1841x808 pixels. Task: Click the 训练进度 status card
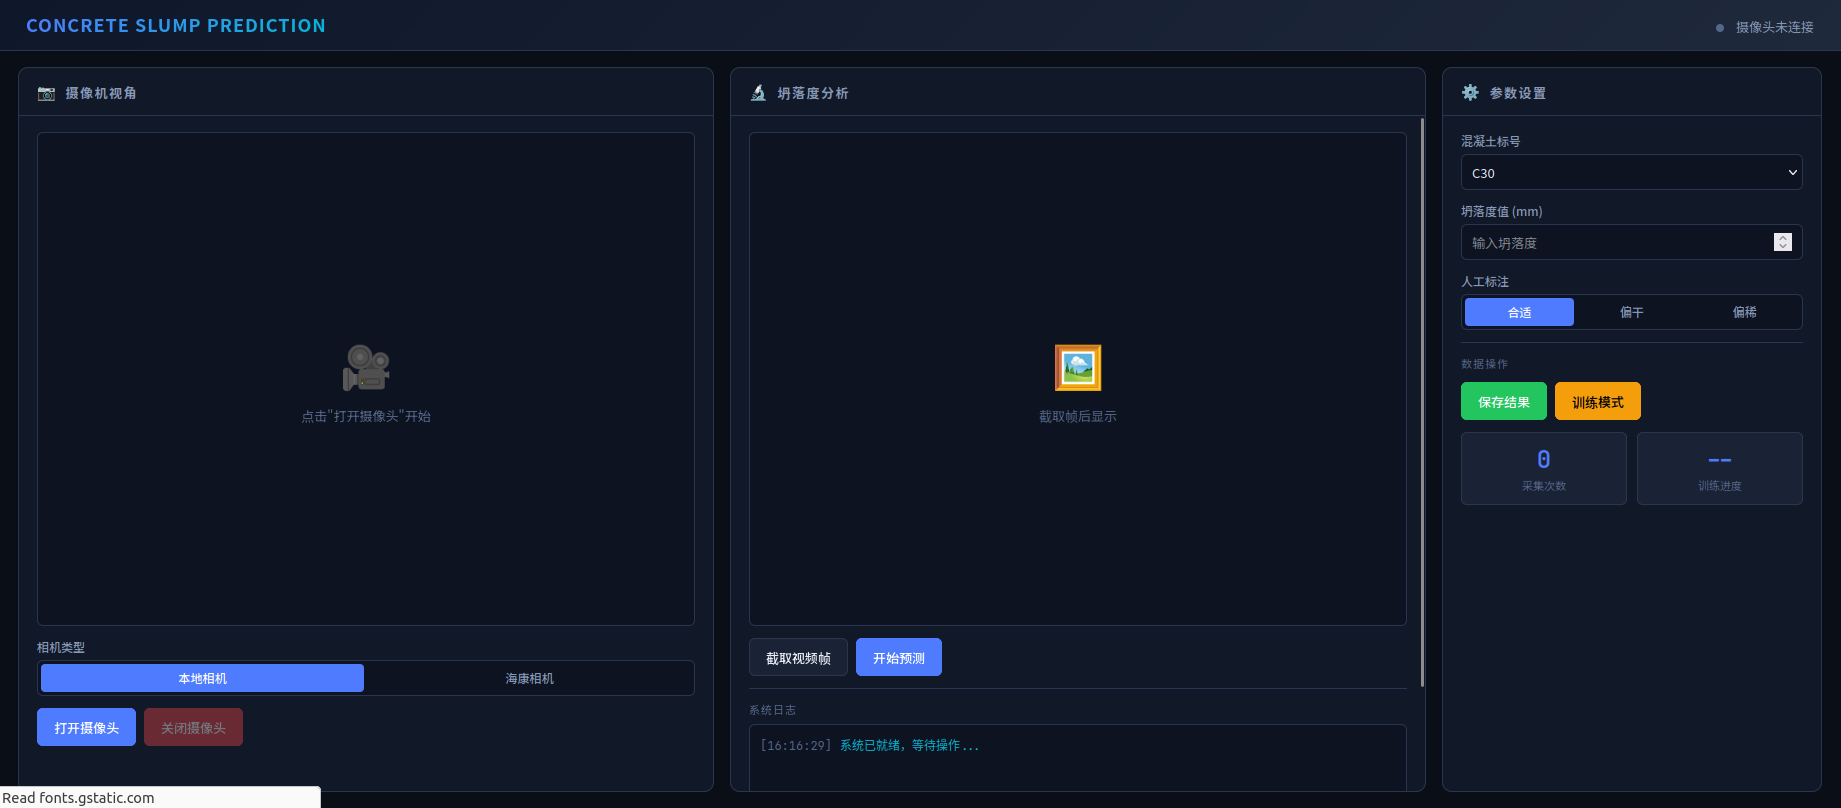[x=1720, y=468]
